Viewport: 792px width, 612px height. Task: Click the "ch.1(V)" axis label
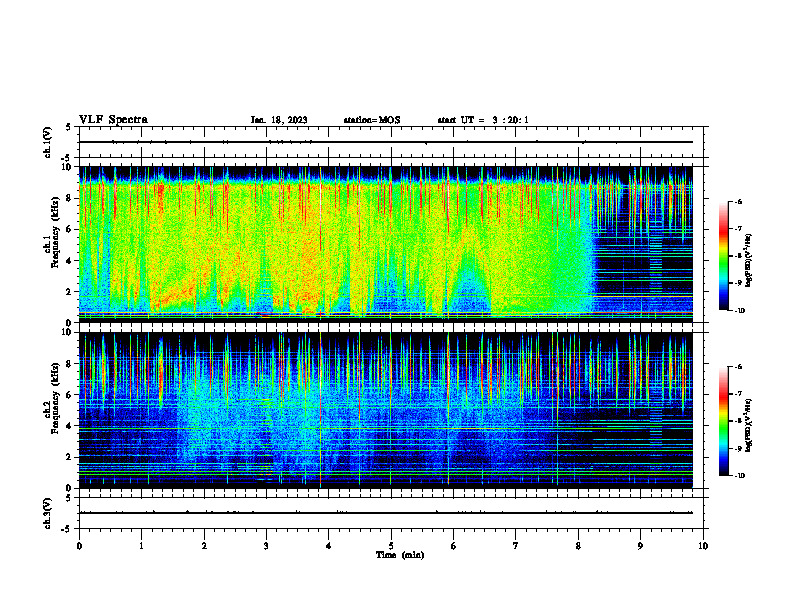coord(48,142)
